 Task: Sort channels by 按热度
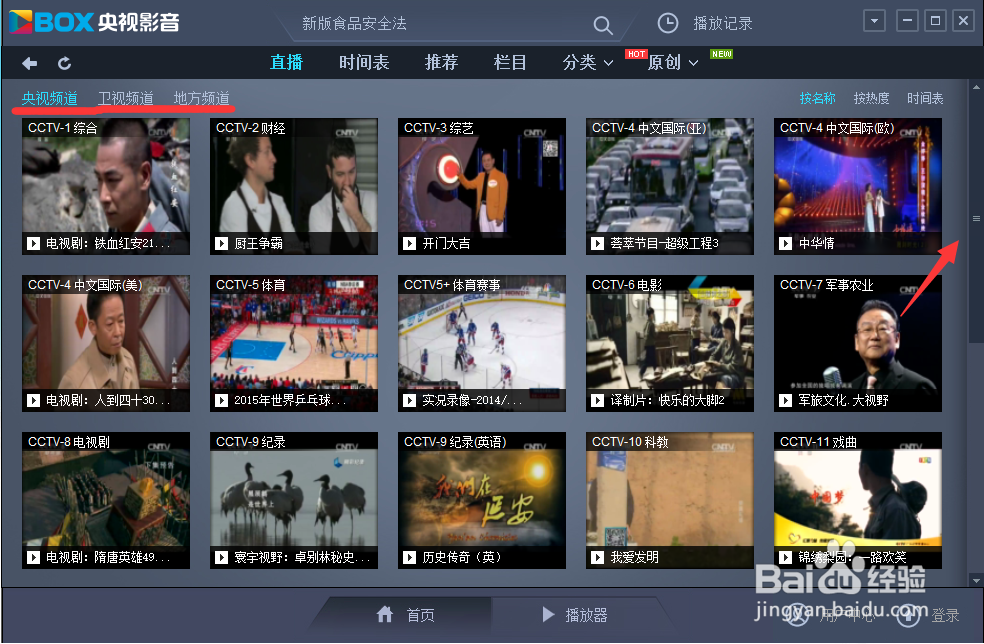click(871, 98)
